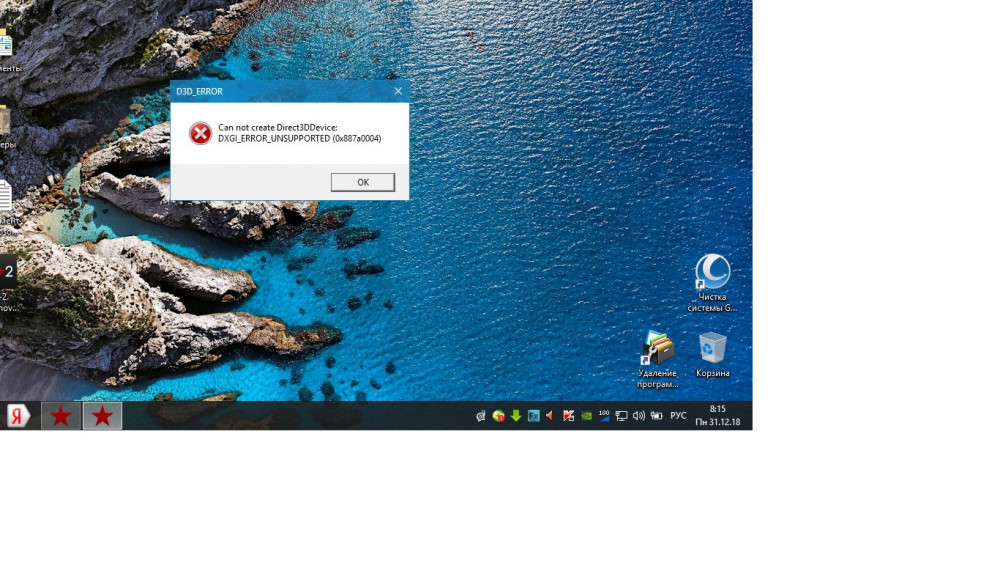Click the 'Can not create Direct3DDevice:' message line
Screen dimensions: 1000x563
click(x=278, y=128)
